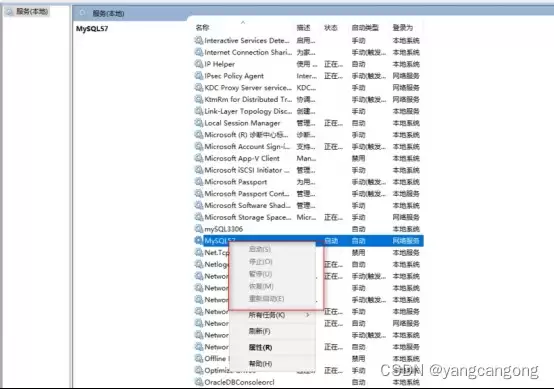Click the Inter... description in the IPsec Policy Agent row

(307, 76)
